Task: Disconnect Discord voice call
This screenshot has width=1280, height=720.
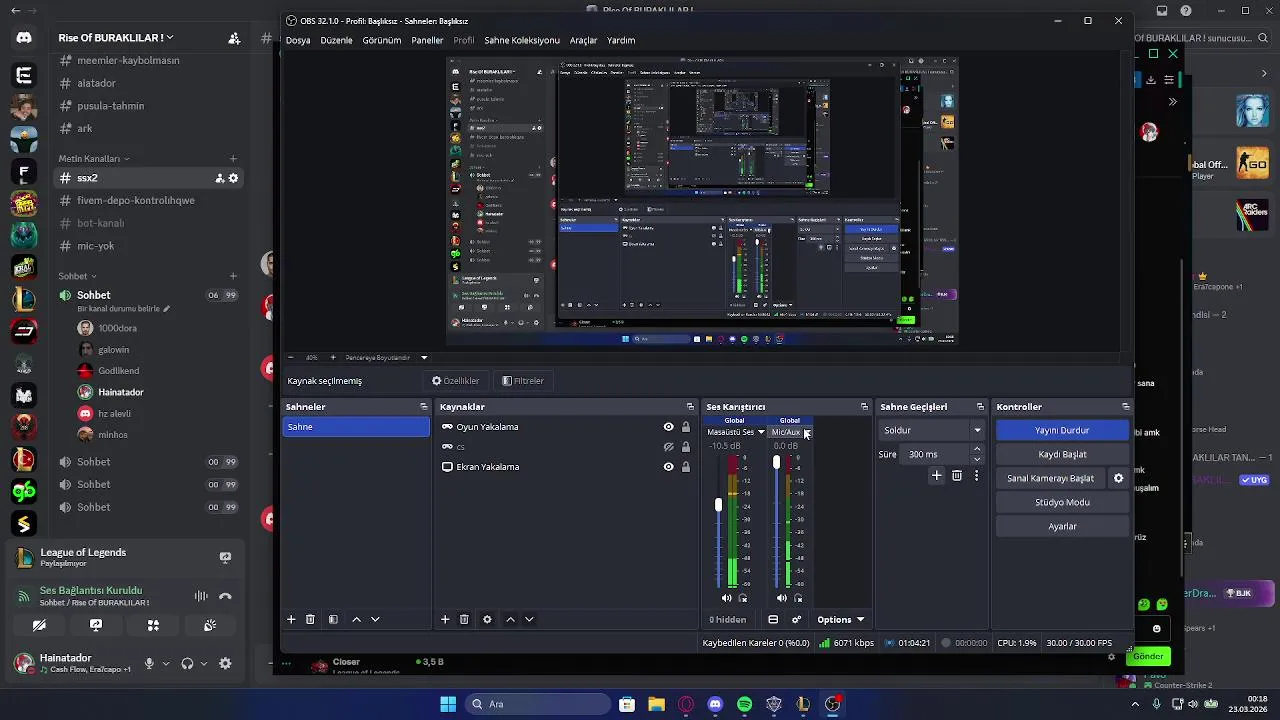Action: coord(225,596)
